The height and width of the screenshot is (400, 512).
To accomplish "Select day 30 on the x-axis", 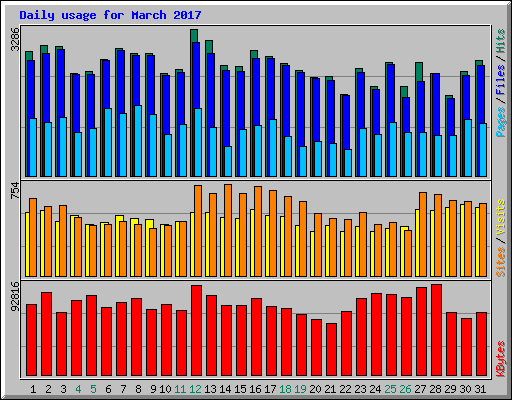I will (x=465, y=389).
